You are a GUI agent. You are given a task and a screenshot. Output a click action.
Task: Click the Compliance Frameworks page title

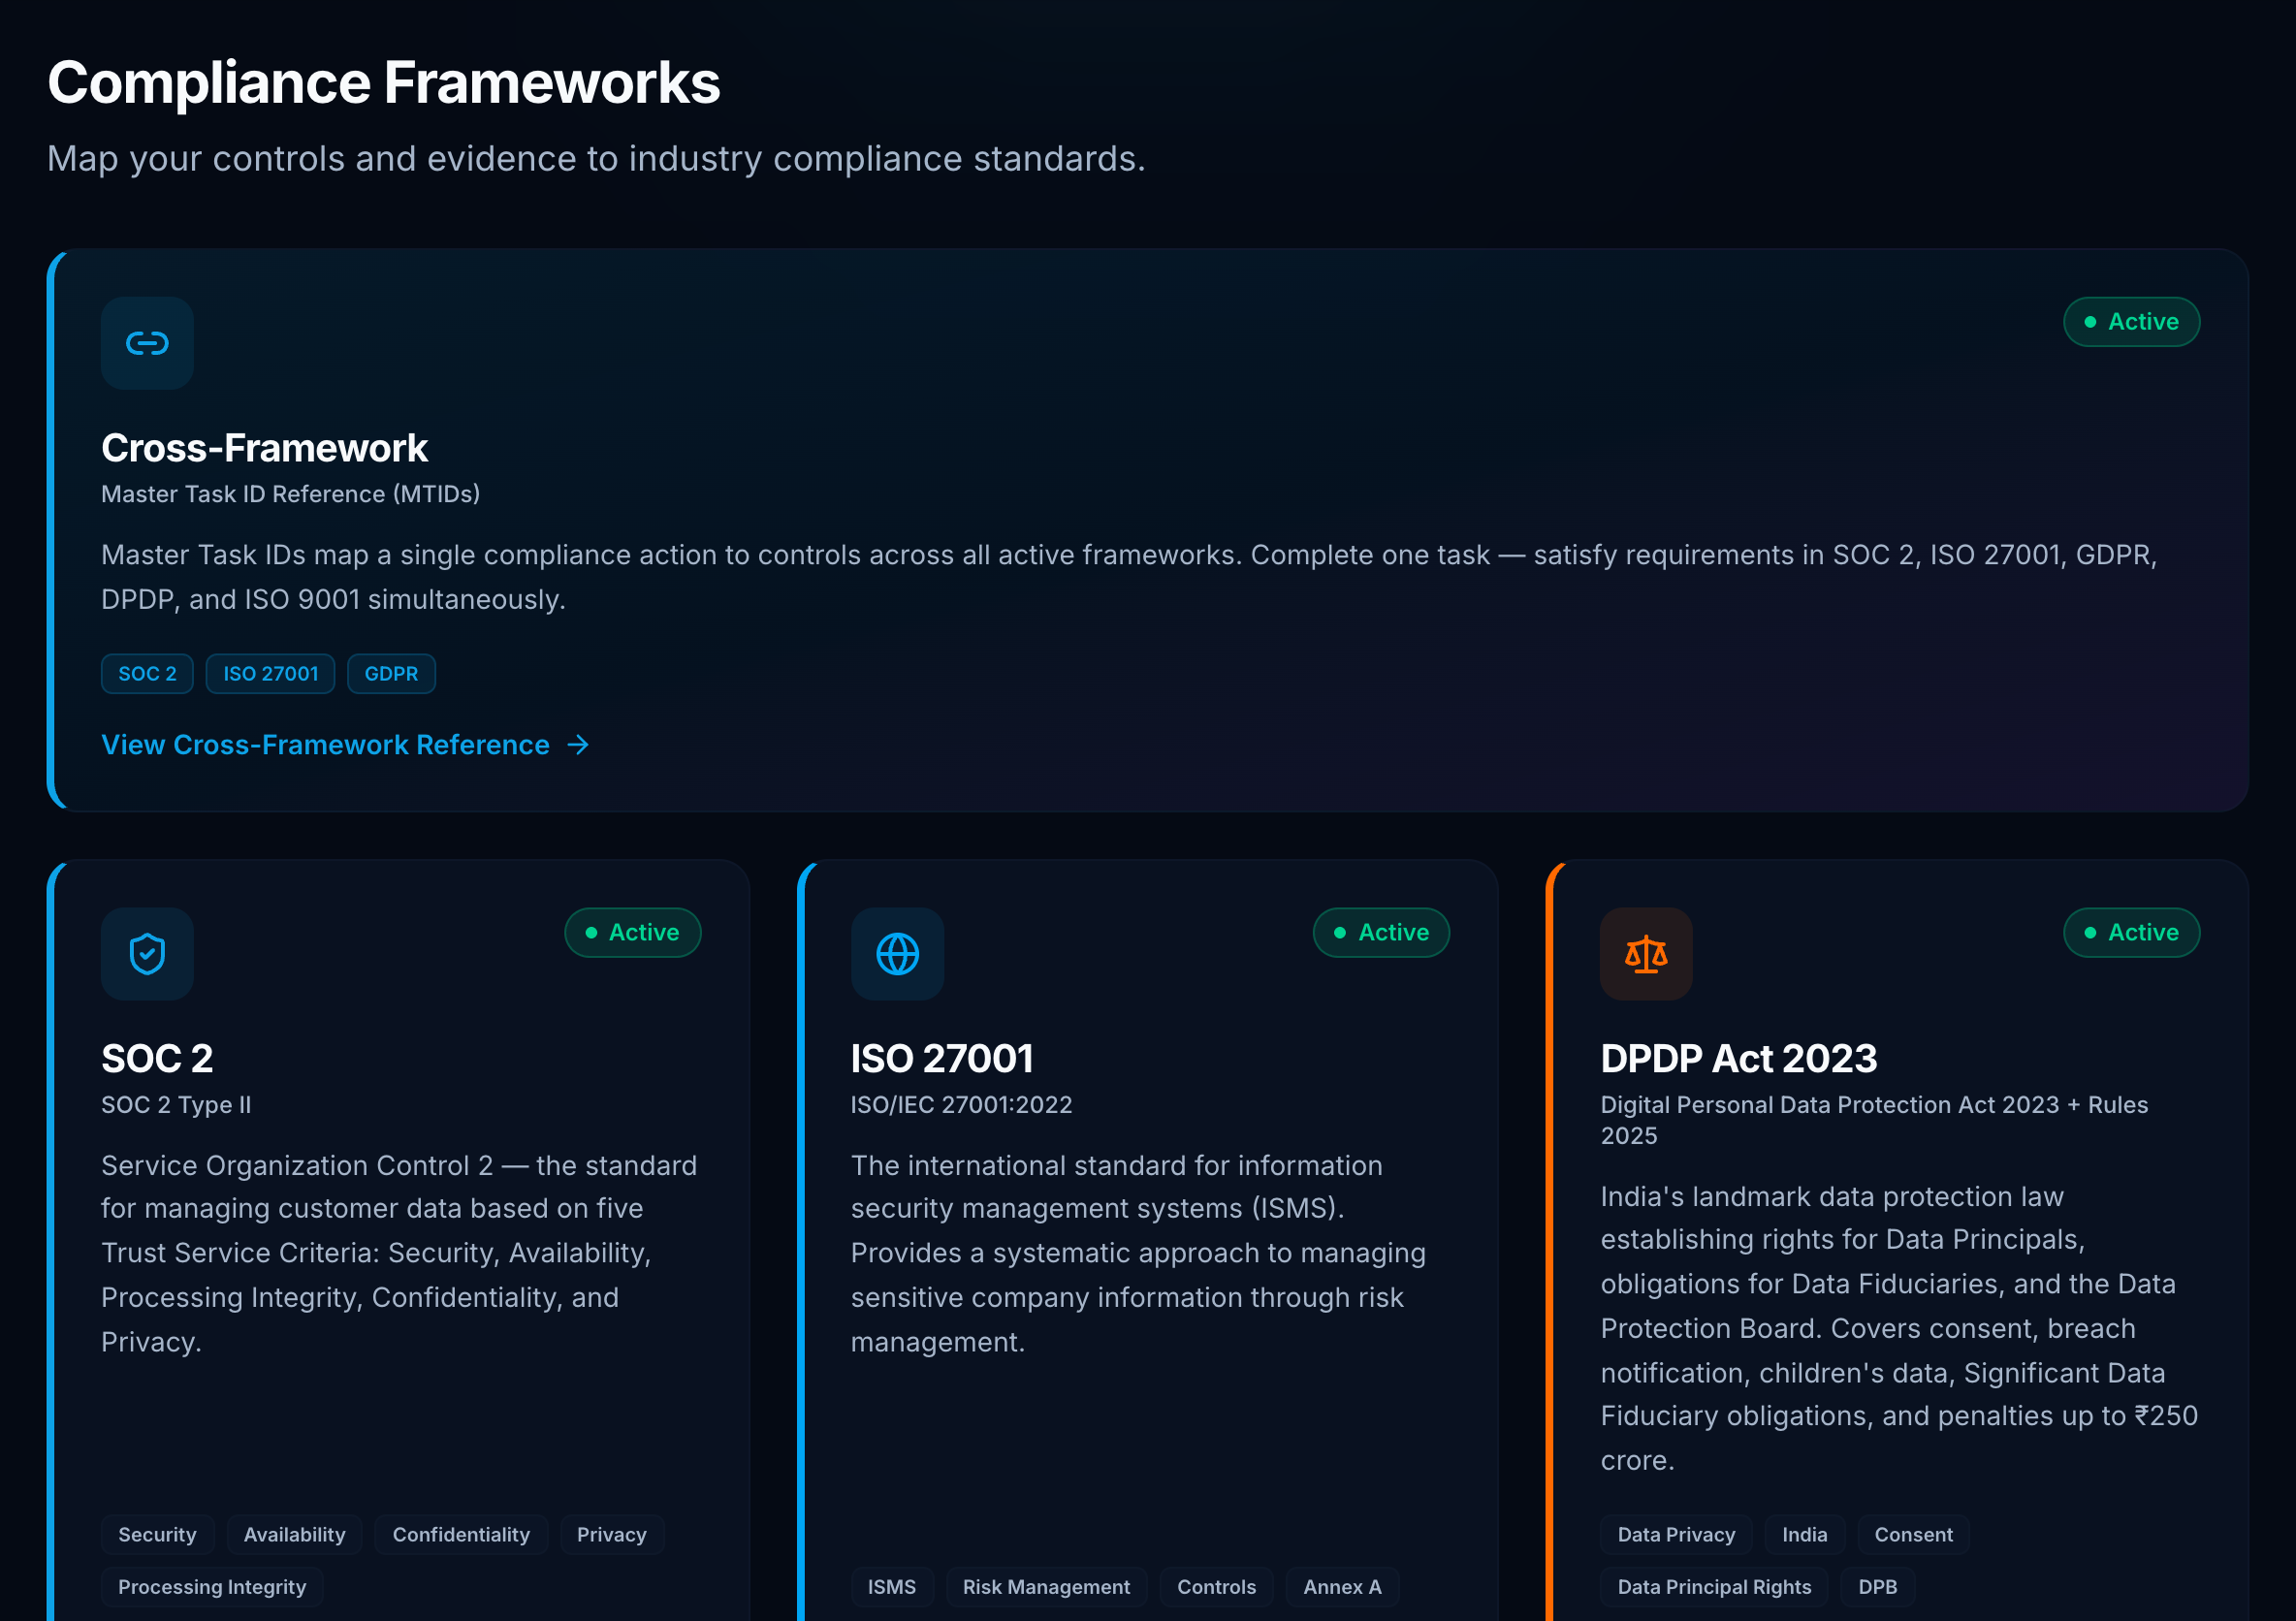384,82
